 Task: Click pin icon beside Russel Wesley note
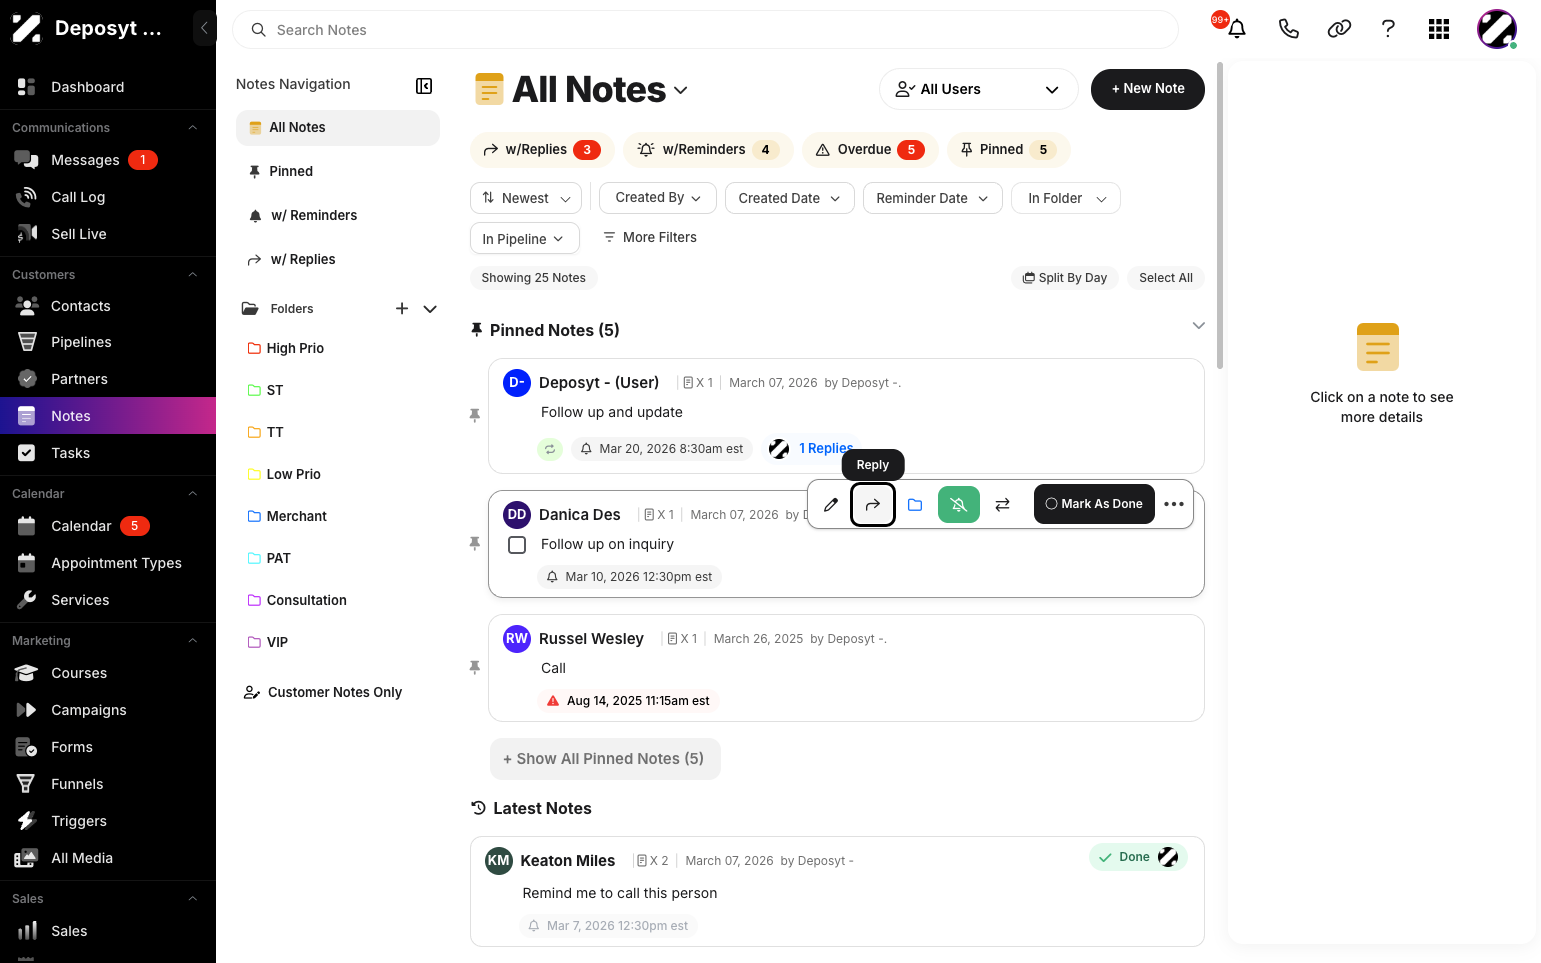[475, 667]
